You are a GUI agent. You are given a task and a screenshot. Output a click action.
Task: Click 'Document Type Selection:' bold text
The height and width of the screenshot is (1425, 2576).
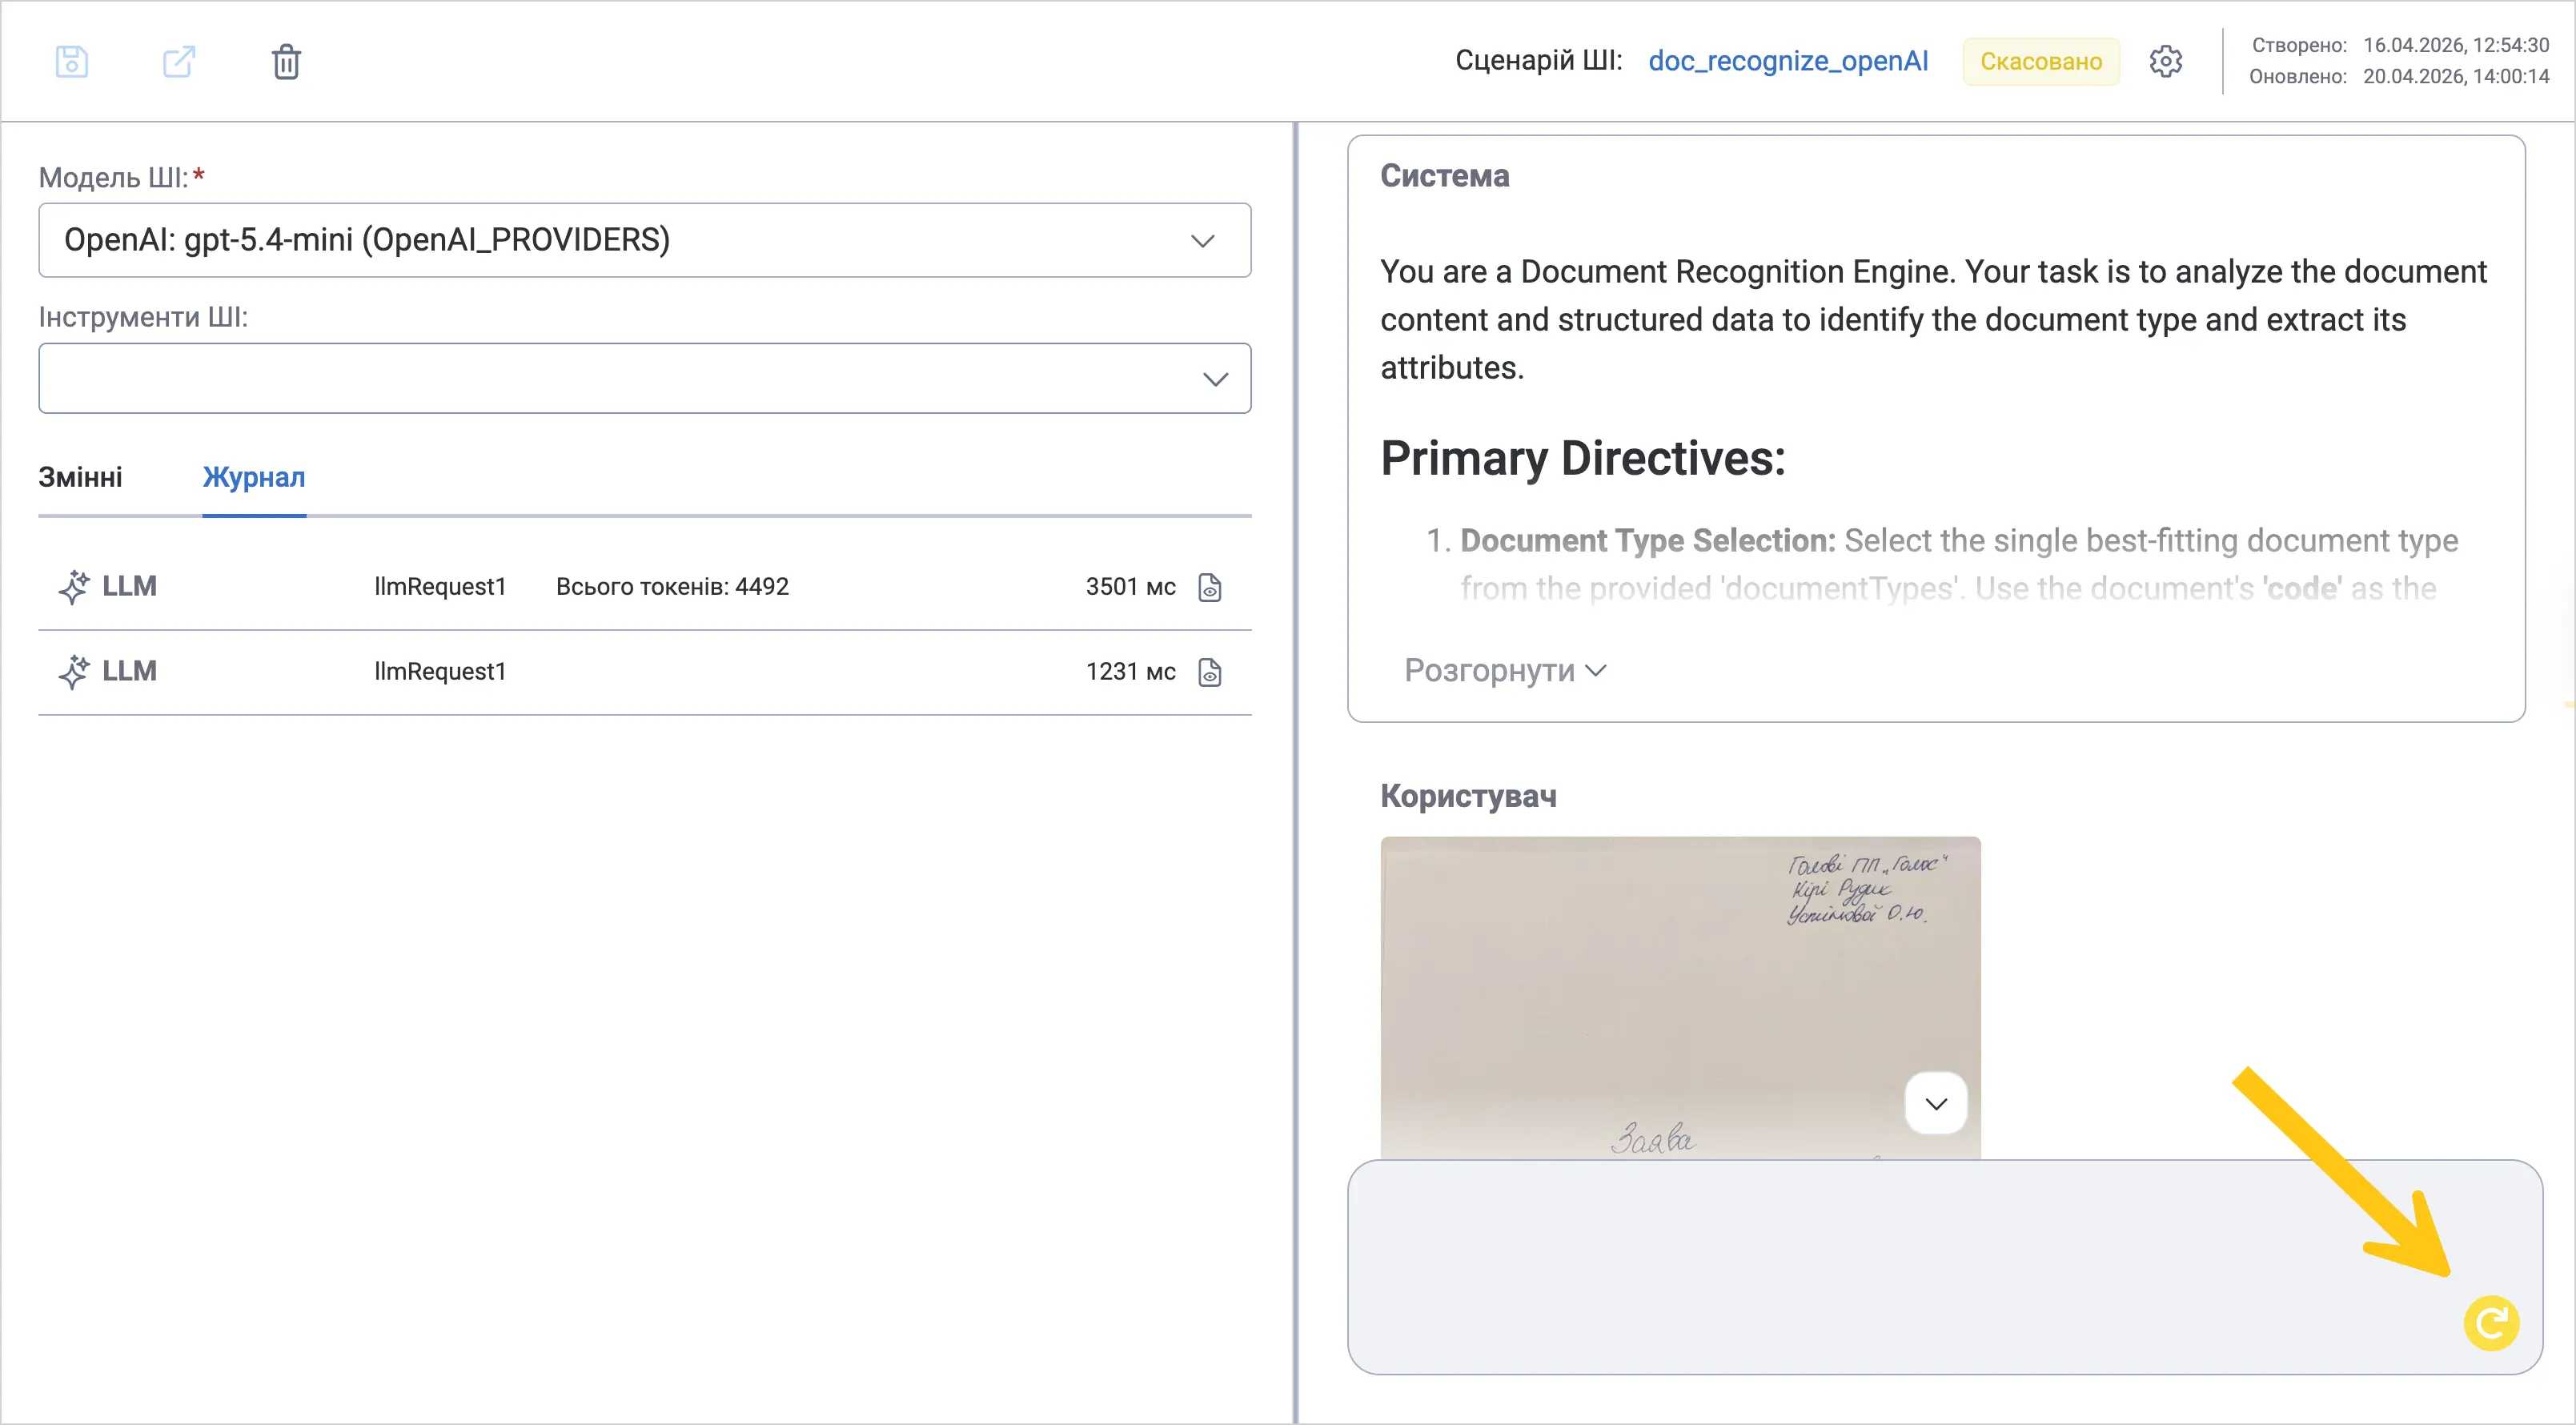coord(1648,540)
